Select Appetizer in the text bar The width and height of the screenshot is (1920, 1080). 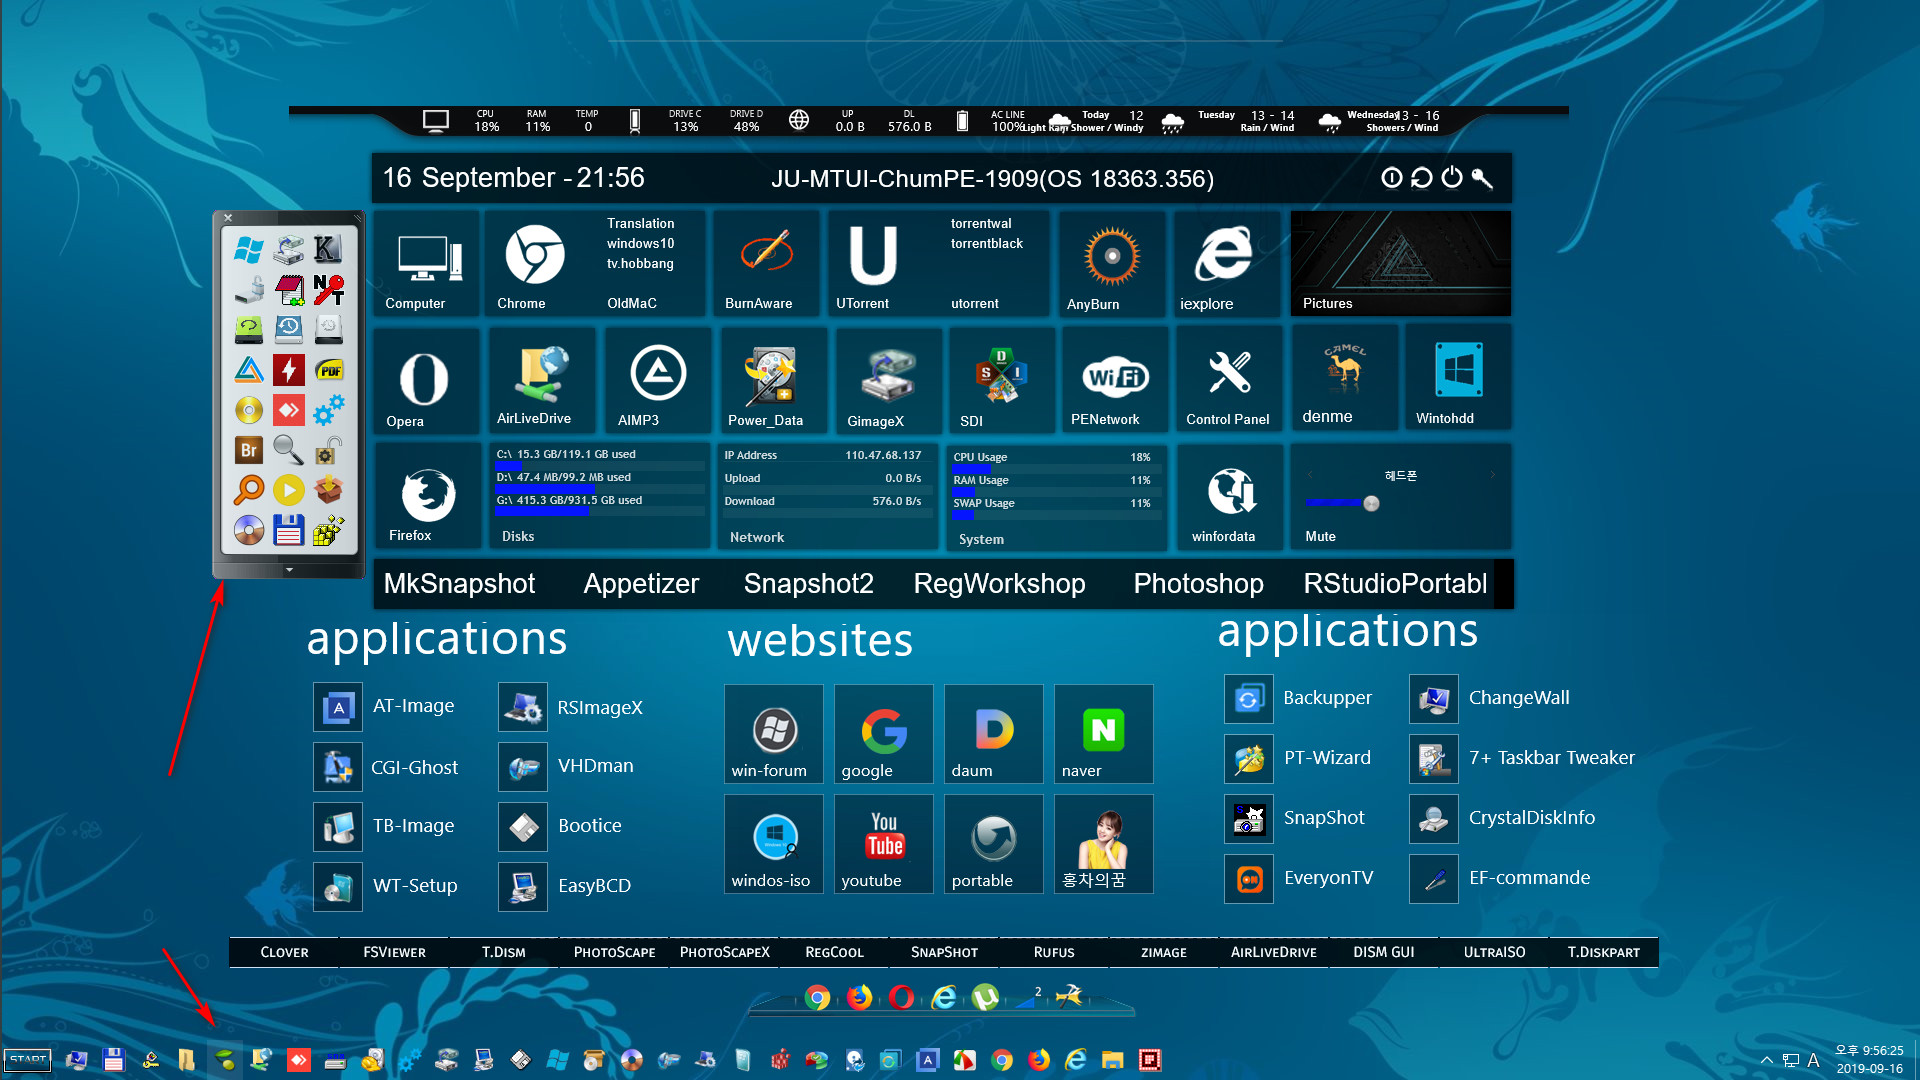point(641,584)
